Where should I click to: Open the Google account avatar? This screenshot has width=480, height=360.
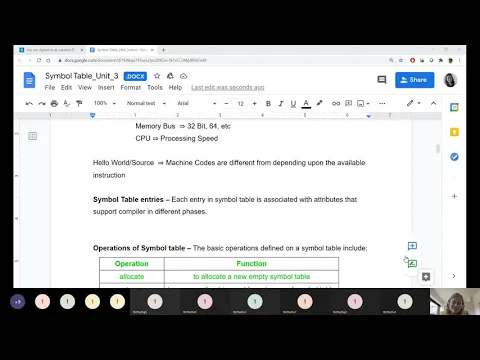(450, 80)
